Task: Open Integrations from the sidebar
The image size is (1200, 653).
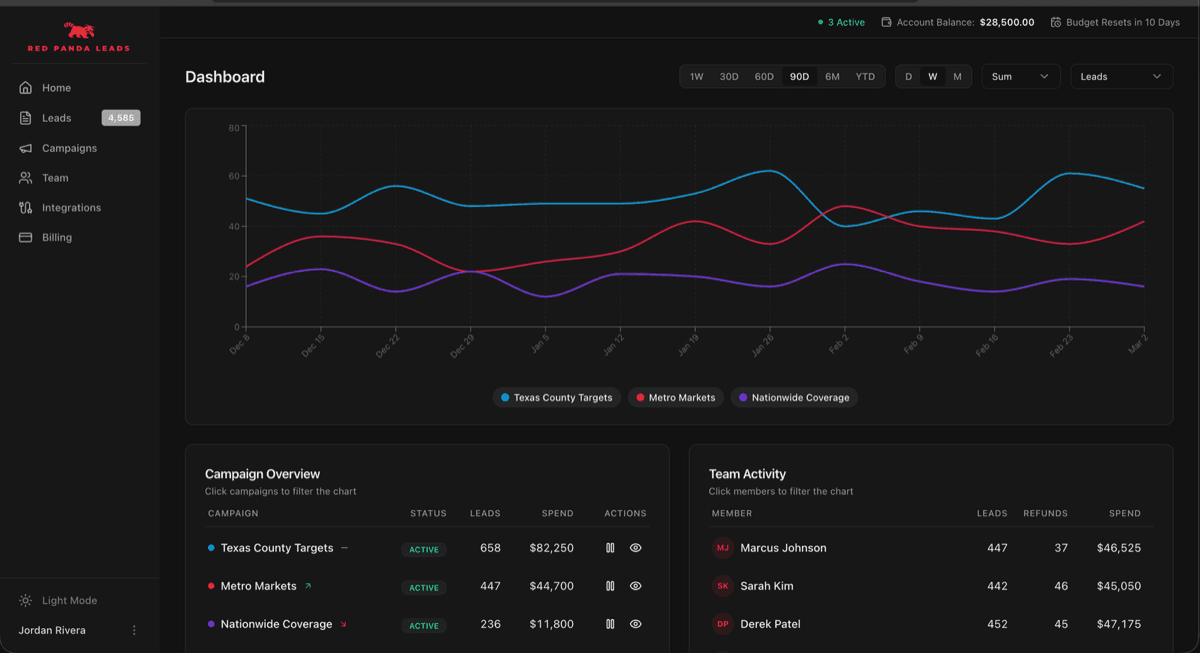Action: (25, 208)
